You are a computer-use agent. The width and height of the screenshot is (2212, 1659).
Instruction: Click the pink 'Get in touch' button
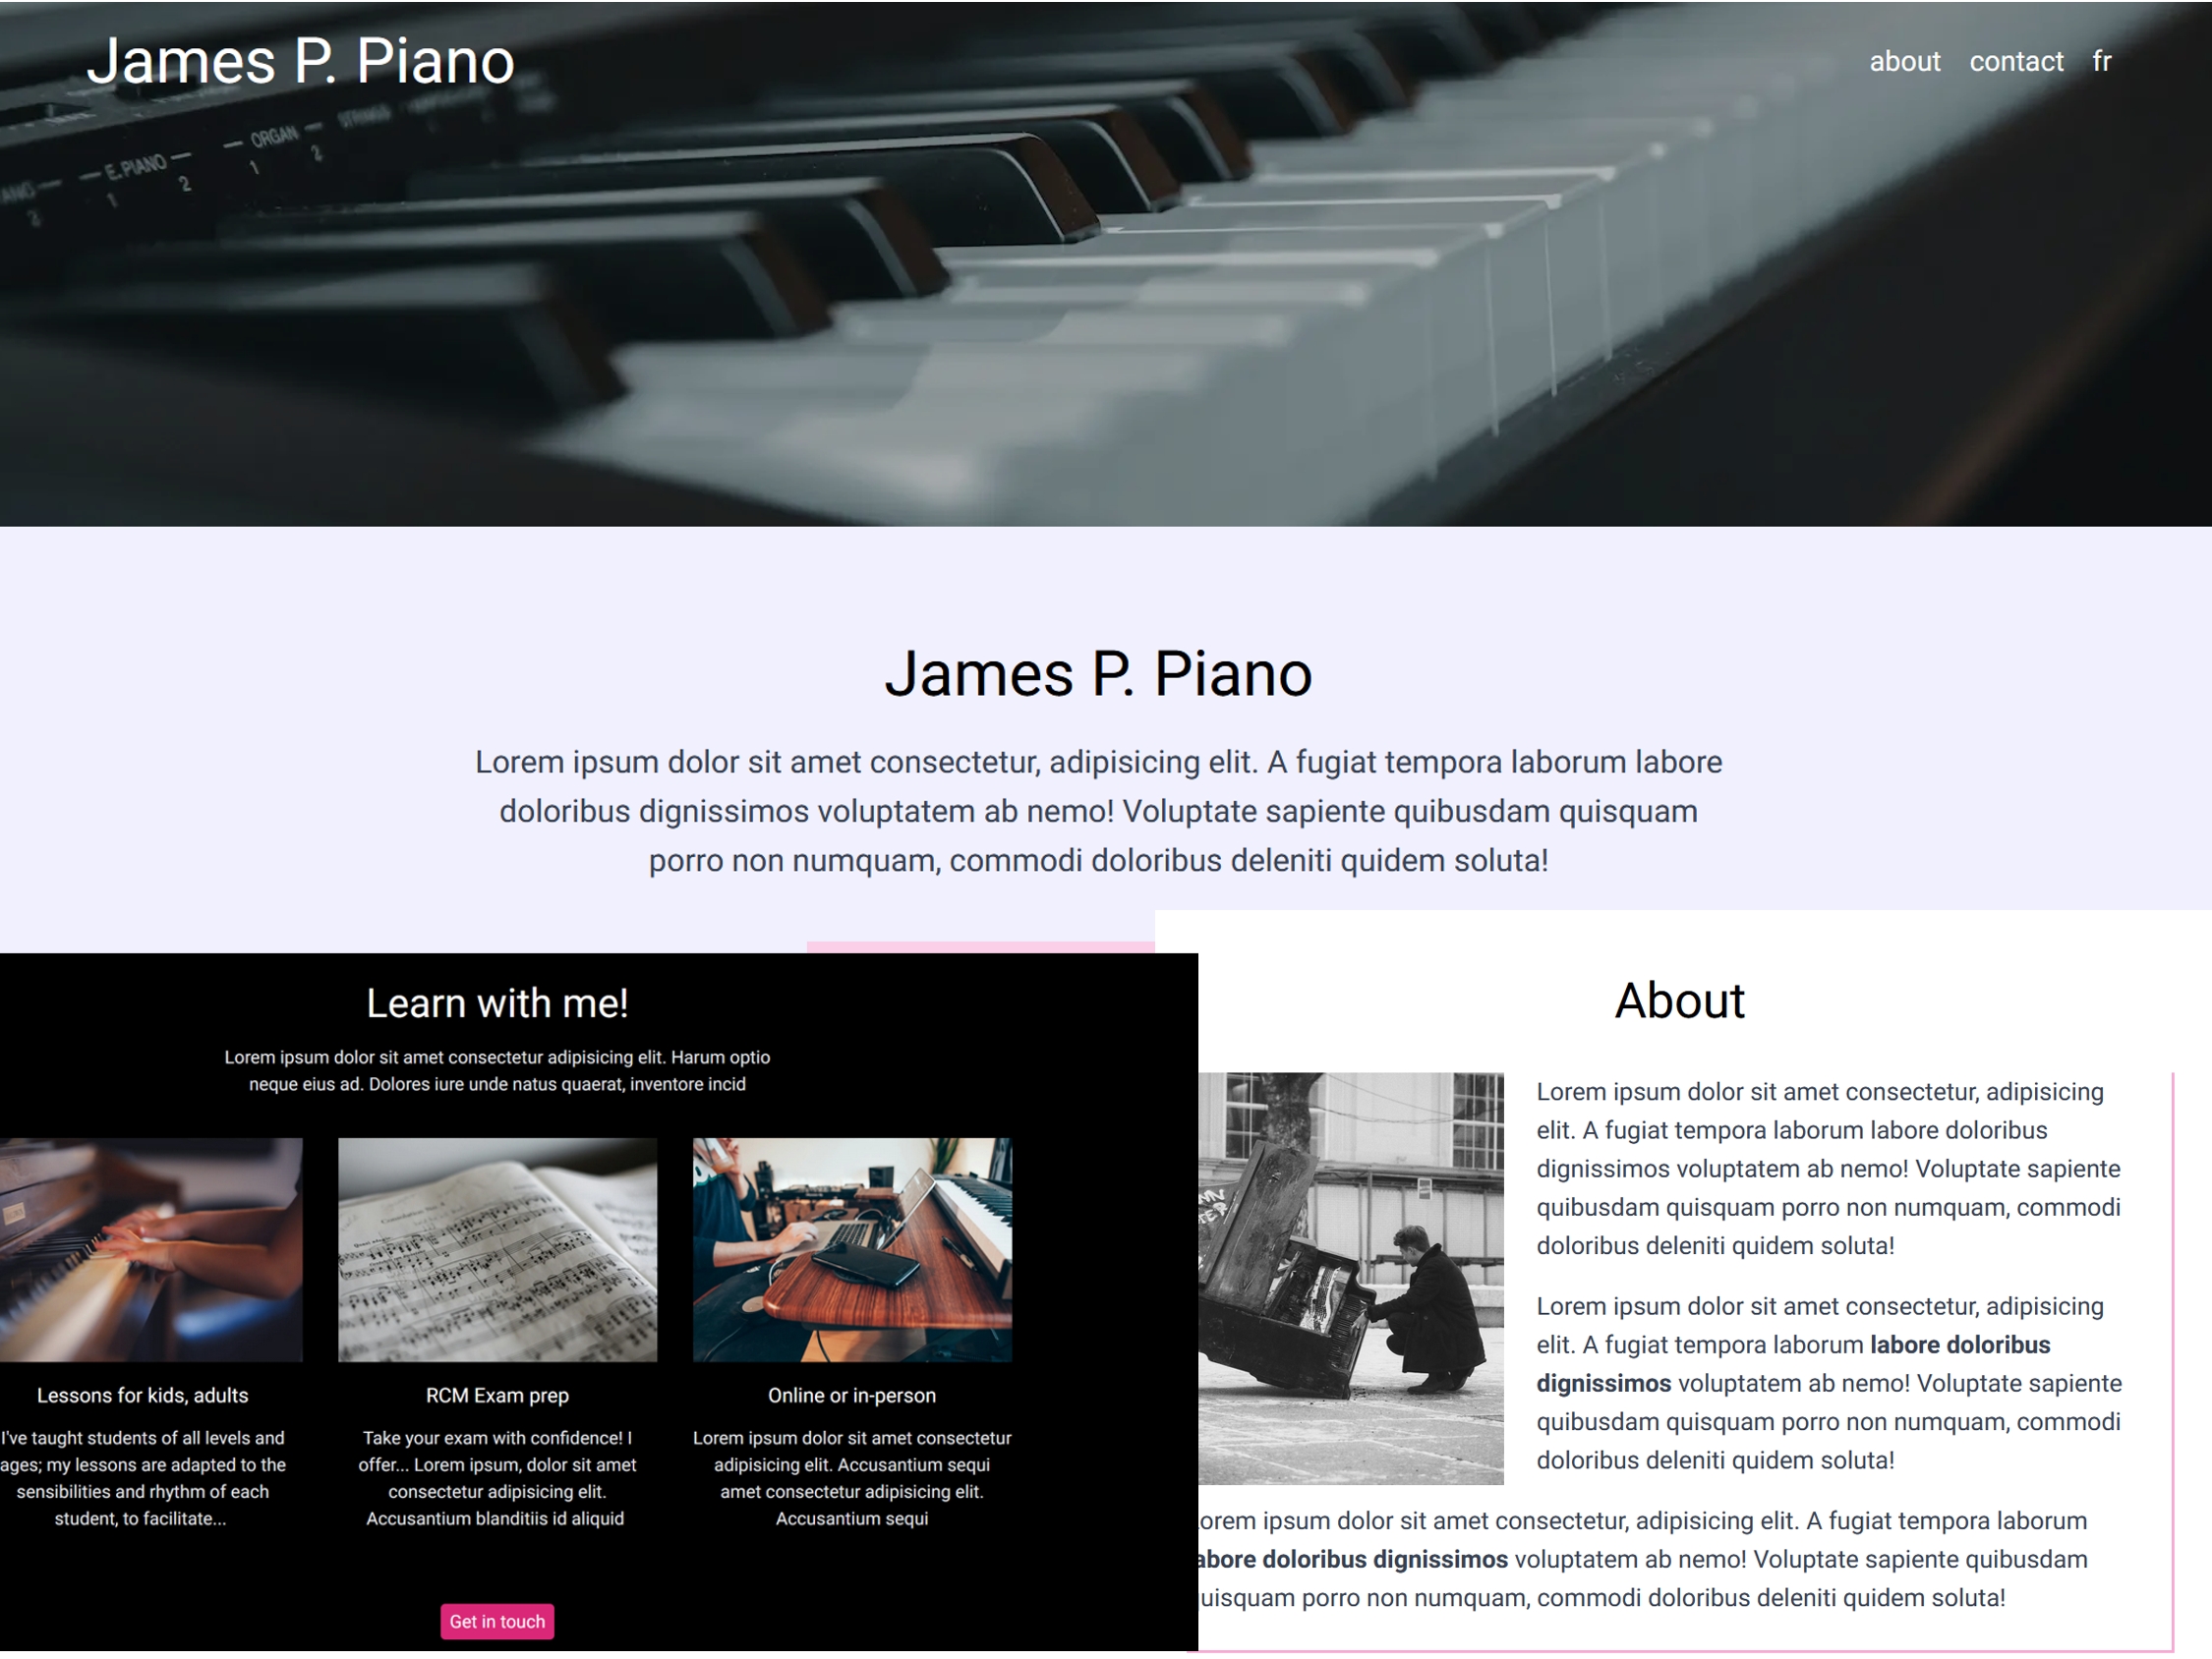click(495, 1621)
